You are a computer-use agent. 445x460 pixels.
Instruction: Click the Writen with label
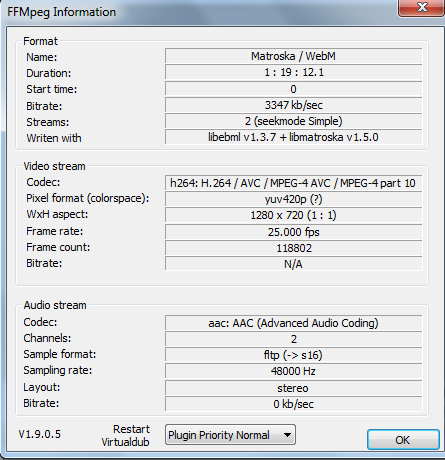coord(54,138)
